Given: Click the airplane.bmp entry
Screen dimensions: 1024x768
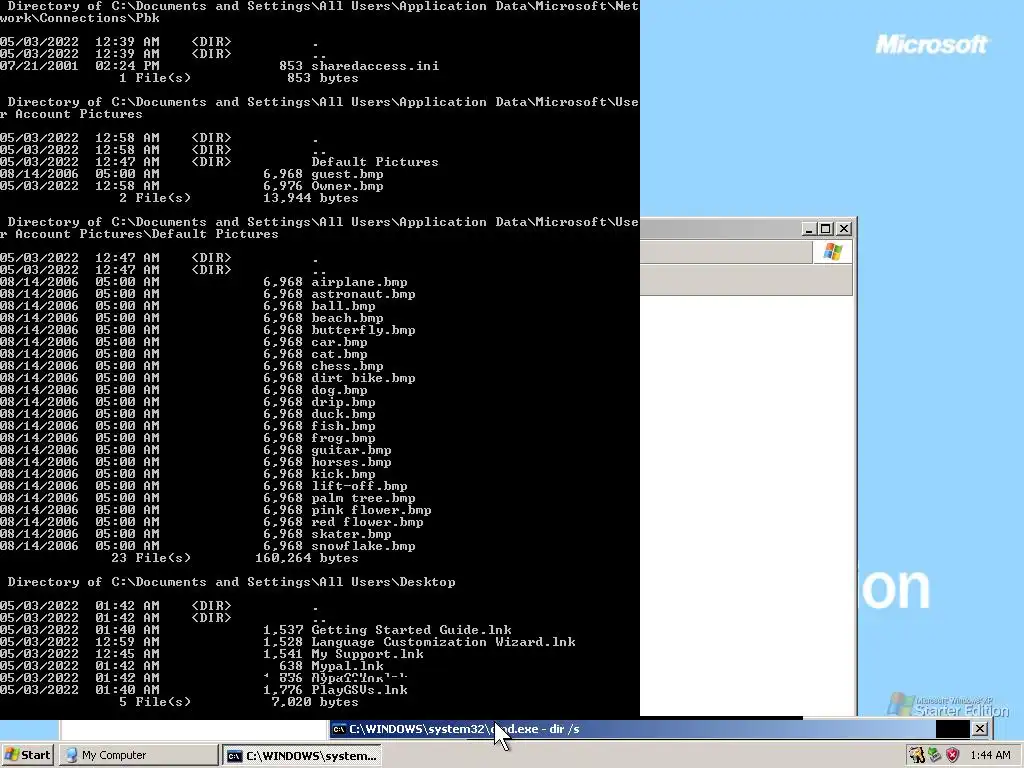Looking at the screenshot, I should (x=359, y=282).
